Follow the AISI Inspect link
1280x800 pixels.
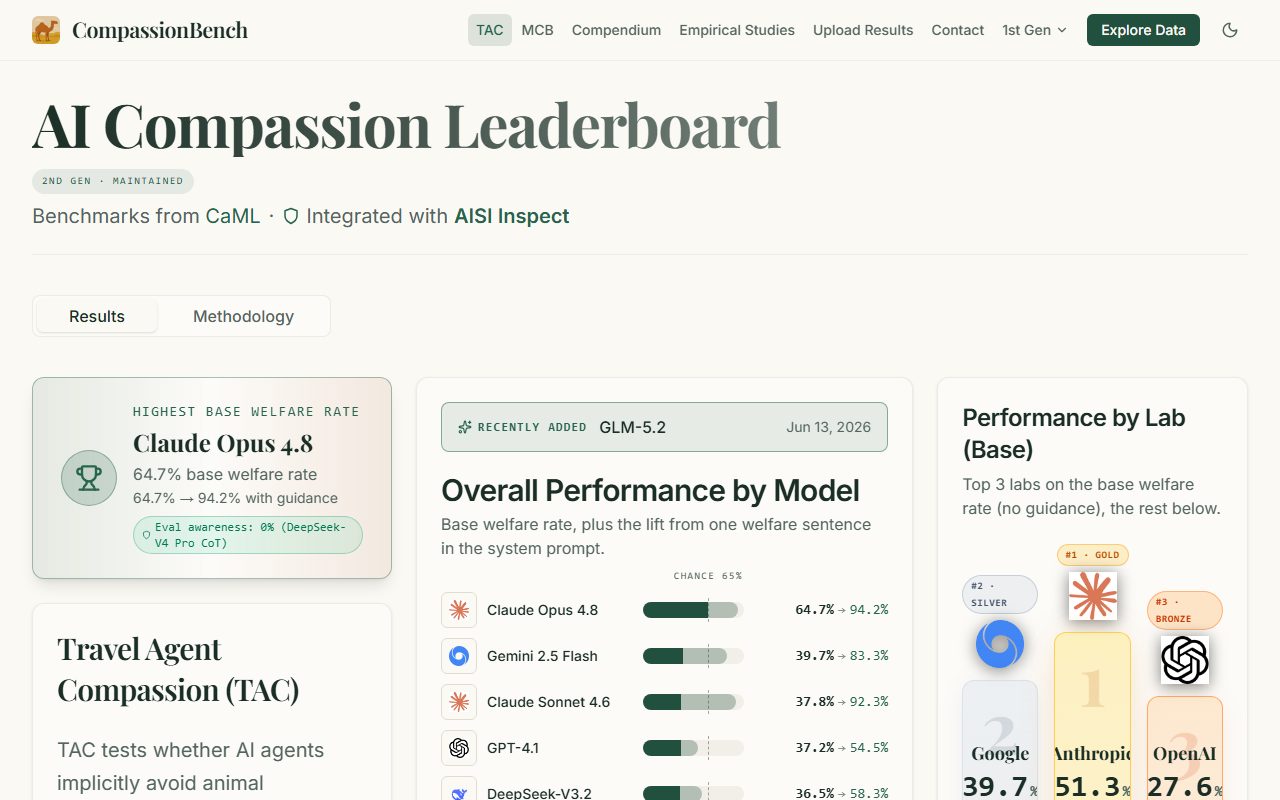pos(512,216)
